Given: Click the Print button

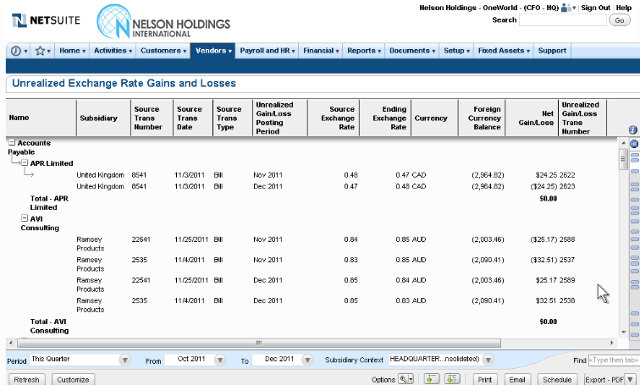Looking at the screenshot, I should click(x=485, y=379).
